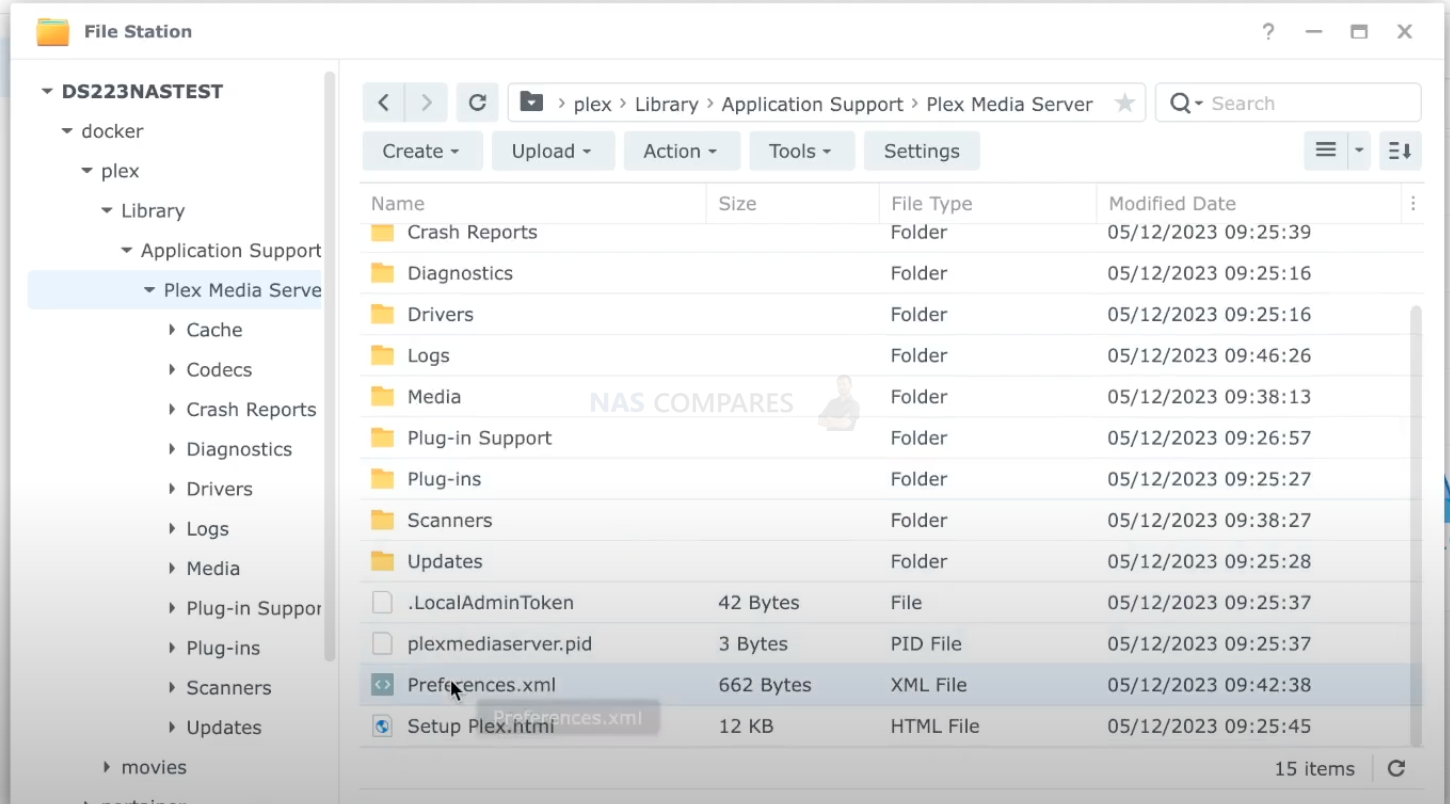The height and width of the screenshot is (804, 1450).
Task: Click the file list vertical scrollbar
Action: point(1415,526)
